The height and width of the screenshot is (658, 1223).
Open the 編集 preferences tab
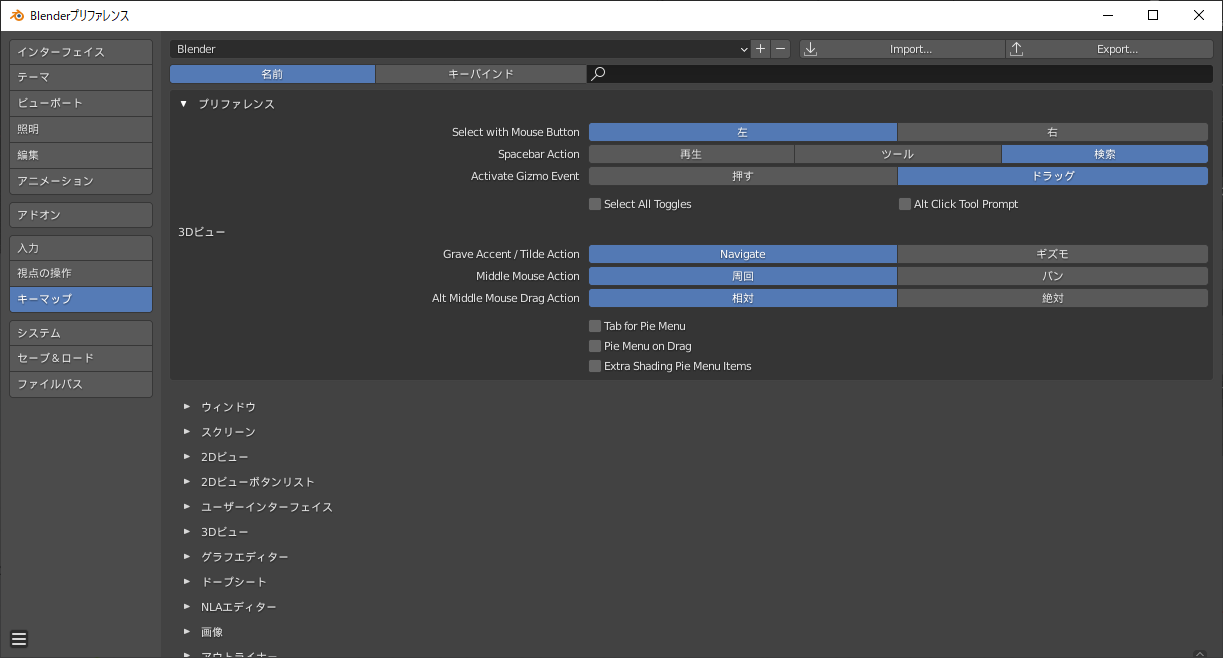(81, 155)
